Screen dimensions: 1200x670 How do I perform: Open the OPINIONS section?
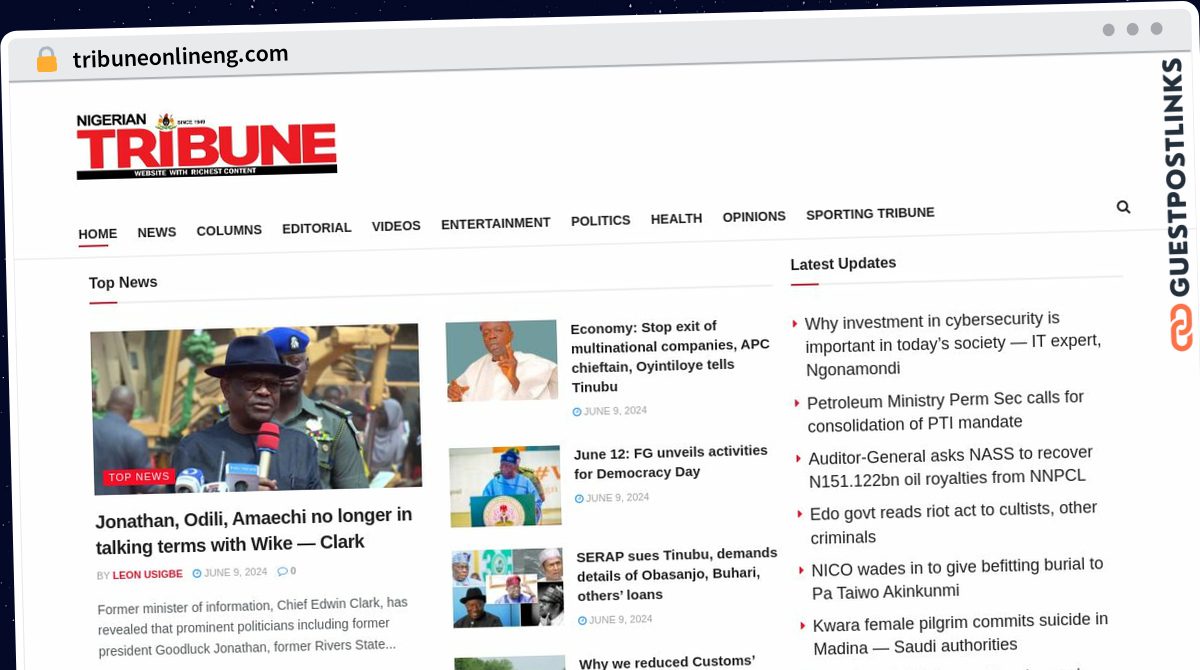754,216
